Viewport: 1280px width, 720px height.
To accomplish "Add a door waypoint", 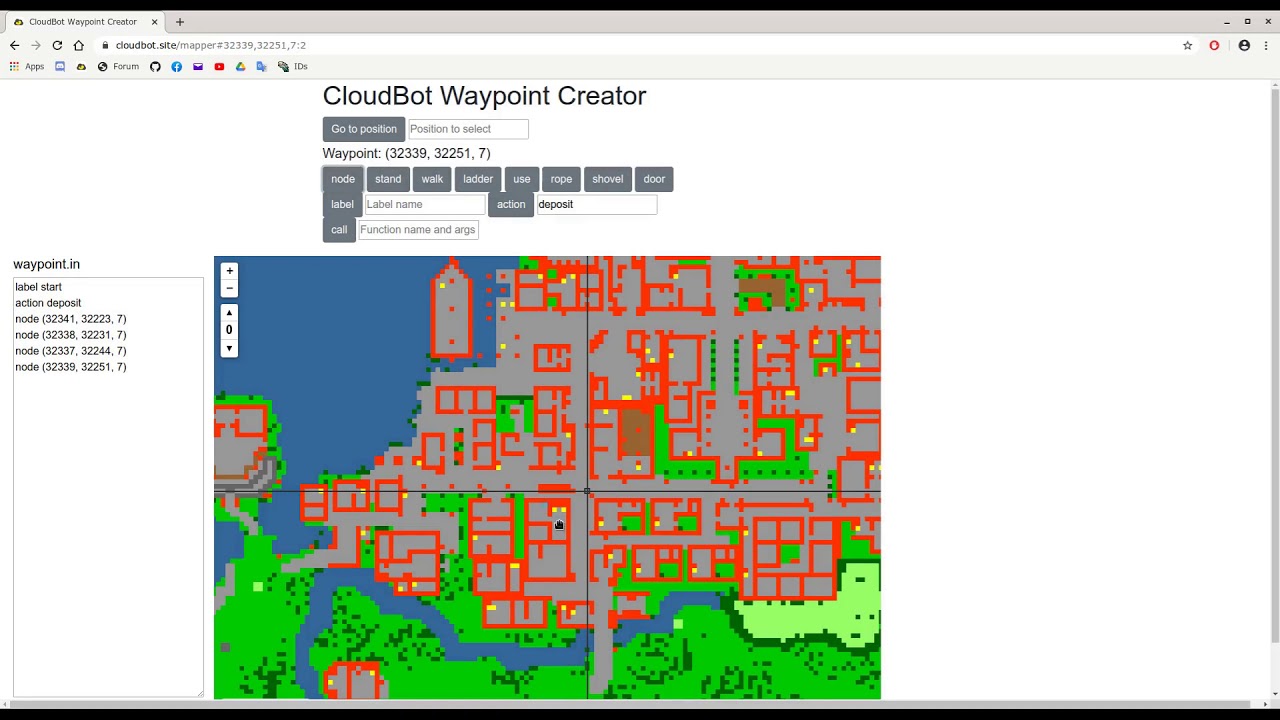I will (654, 179).
